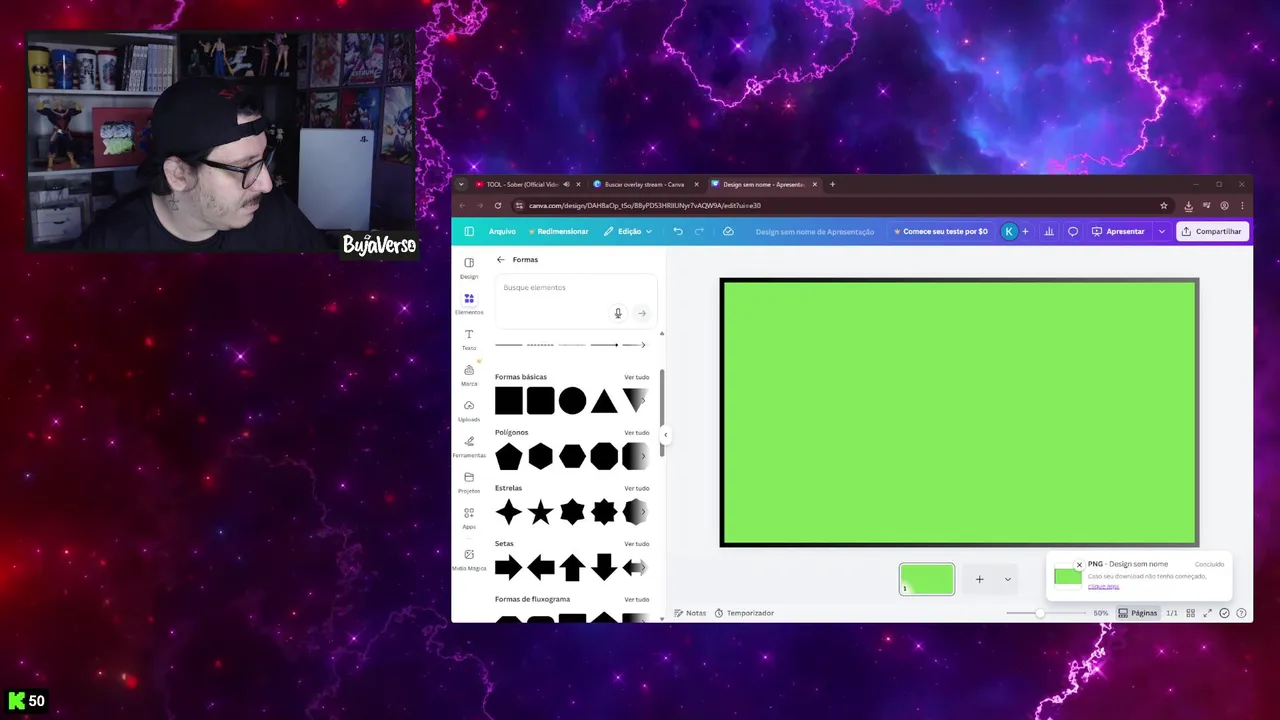Image resolution: width=1280 pixels, height=720 pixels.
Task: Show more line styles with the arrow
Action: click(642, 345)
